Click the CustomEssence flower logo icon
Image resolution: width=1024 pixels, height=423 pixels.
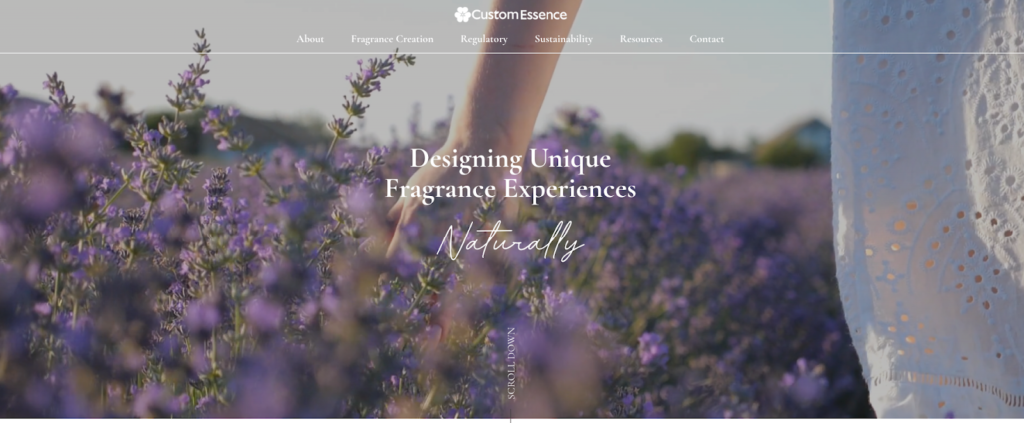point(462,14)
